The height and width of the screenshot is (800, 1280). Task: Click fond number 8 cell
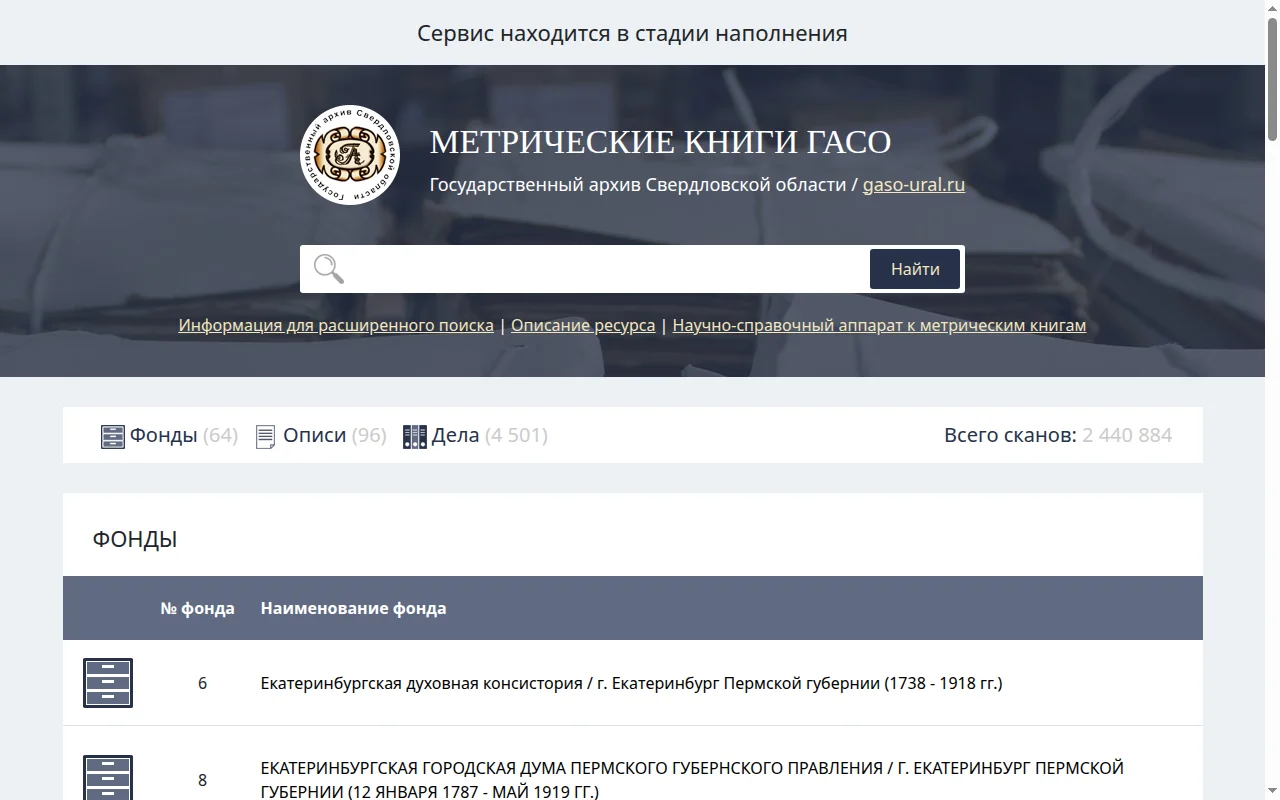tap(202, 780)
